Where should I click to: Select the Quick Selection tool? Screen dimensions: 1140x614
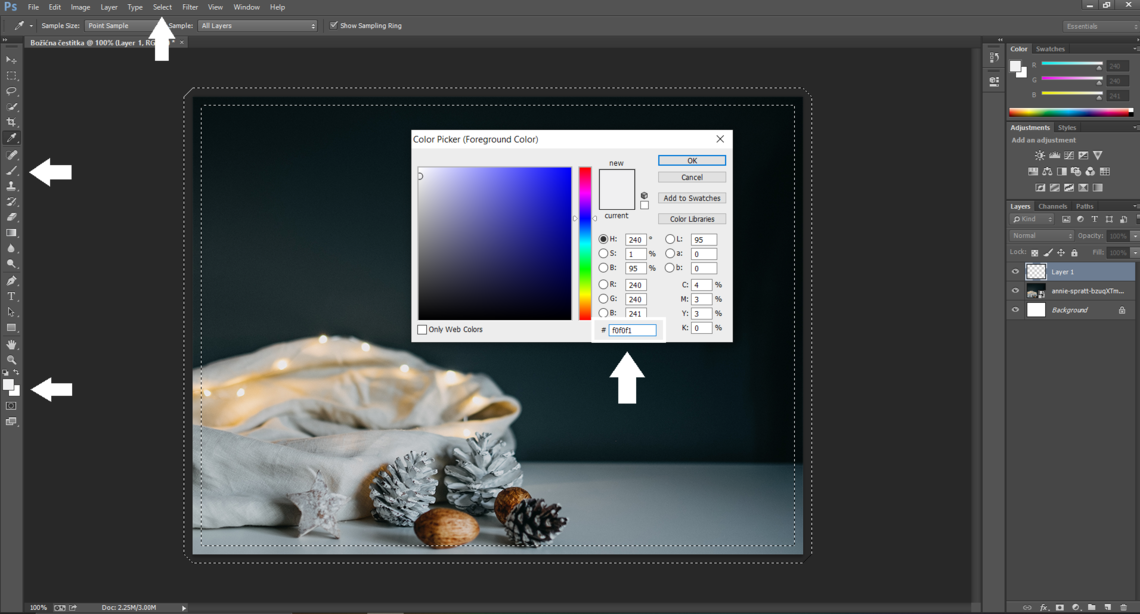11,107
